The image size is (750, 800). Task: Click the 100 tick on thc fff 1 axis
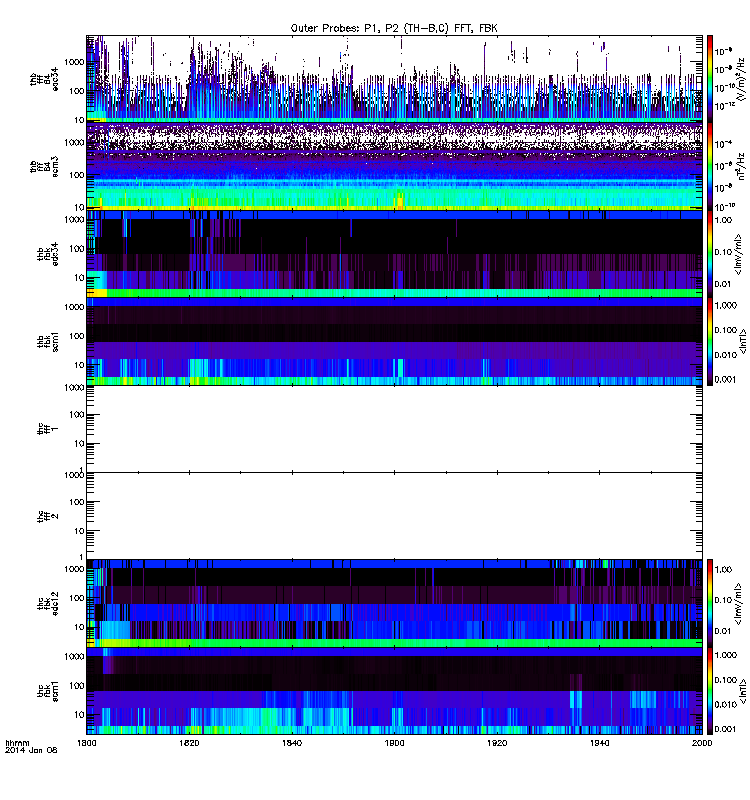tap(77, 415)
